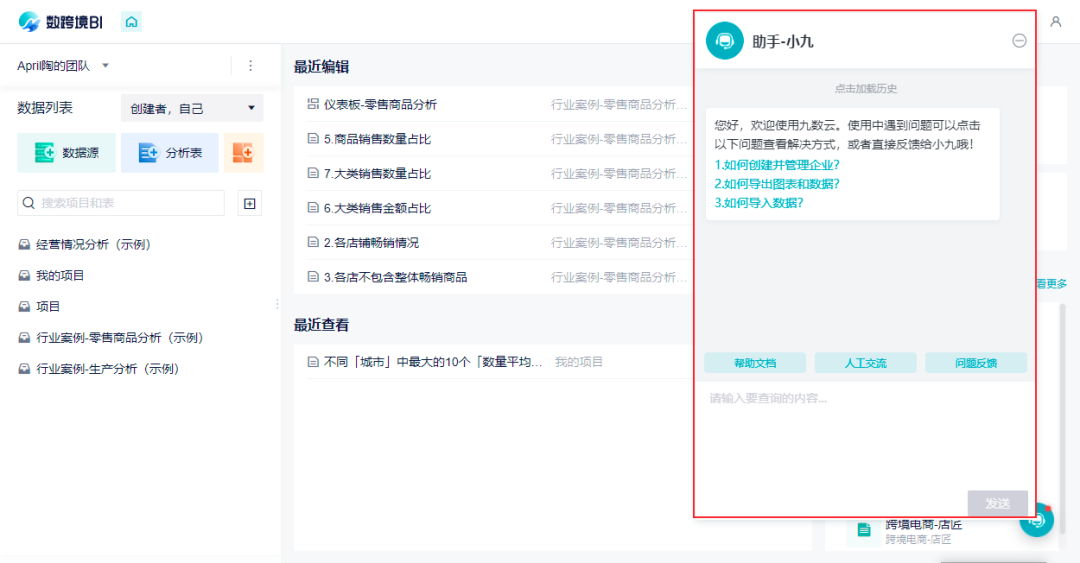Viewport: 1080px width, 563px height.
Task: Click the 助手-小九 avatar icon
Action: pos(725,41)
